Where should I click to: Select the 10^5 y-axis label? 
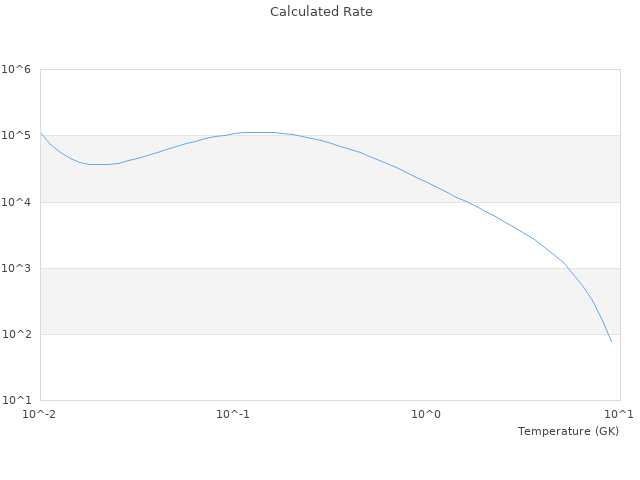click(x=16, y=135)
